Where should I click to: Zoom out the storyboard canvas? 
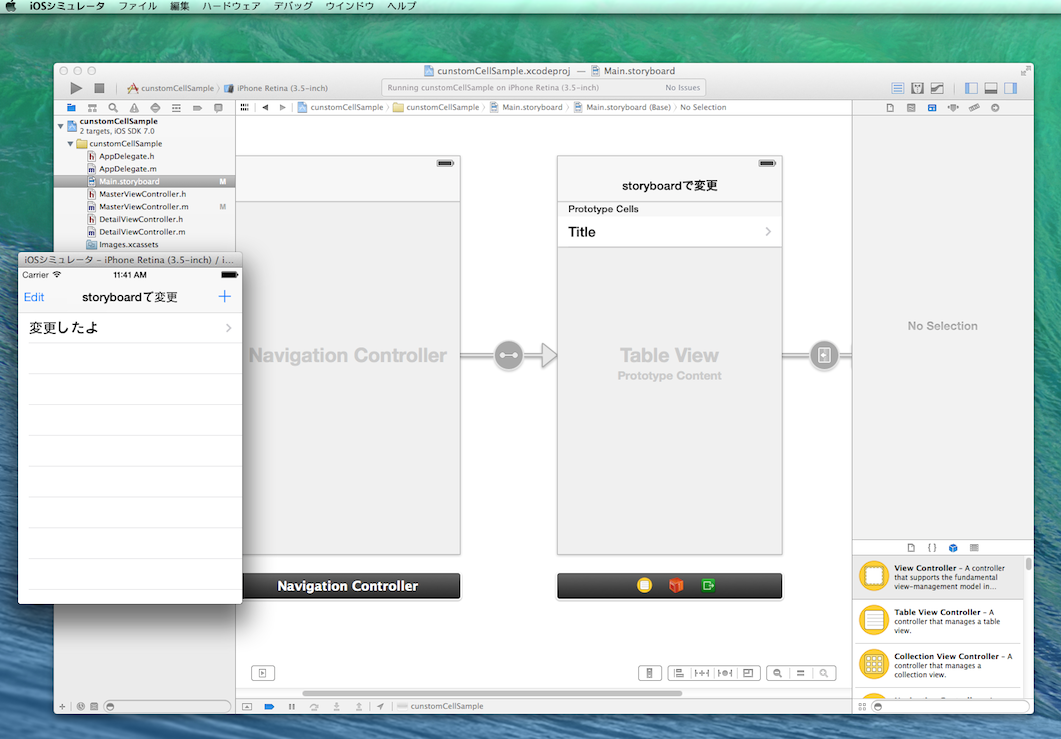point(777,673)
